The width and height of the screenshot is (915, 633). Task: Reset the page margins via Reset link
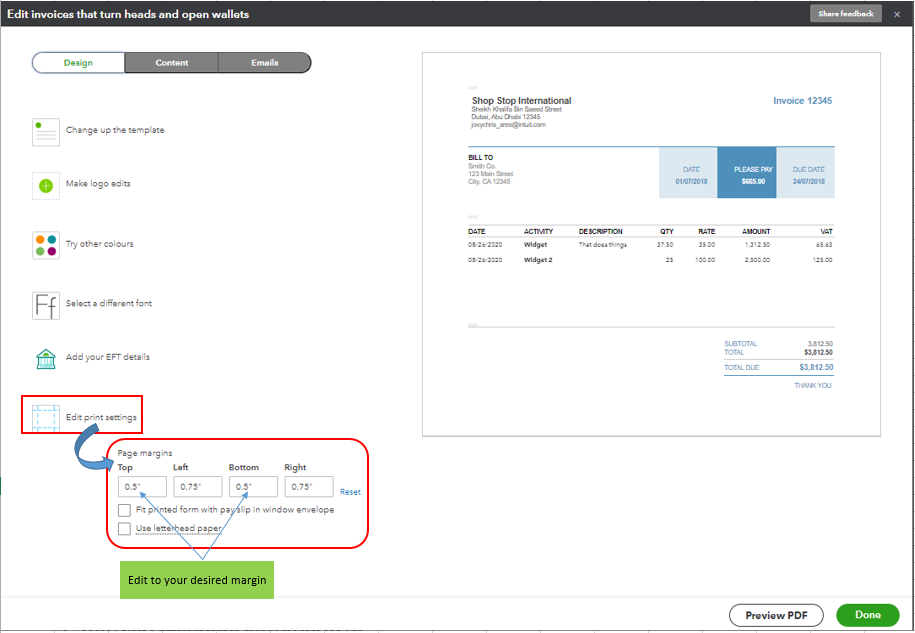point(350,492)
